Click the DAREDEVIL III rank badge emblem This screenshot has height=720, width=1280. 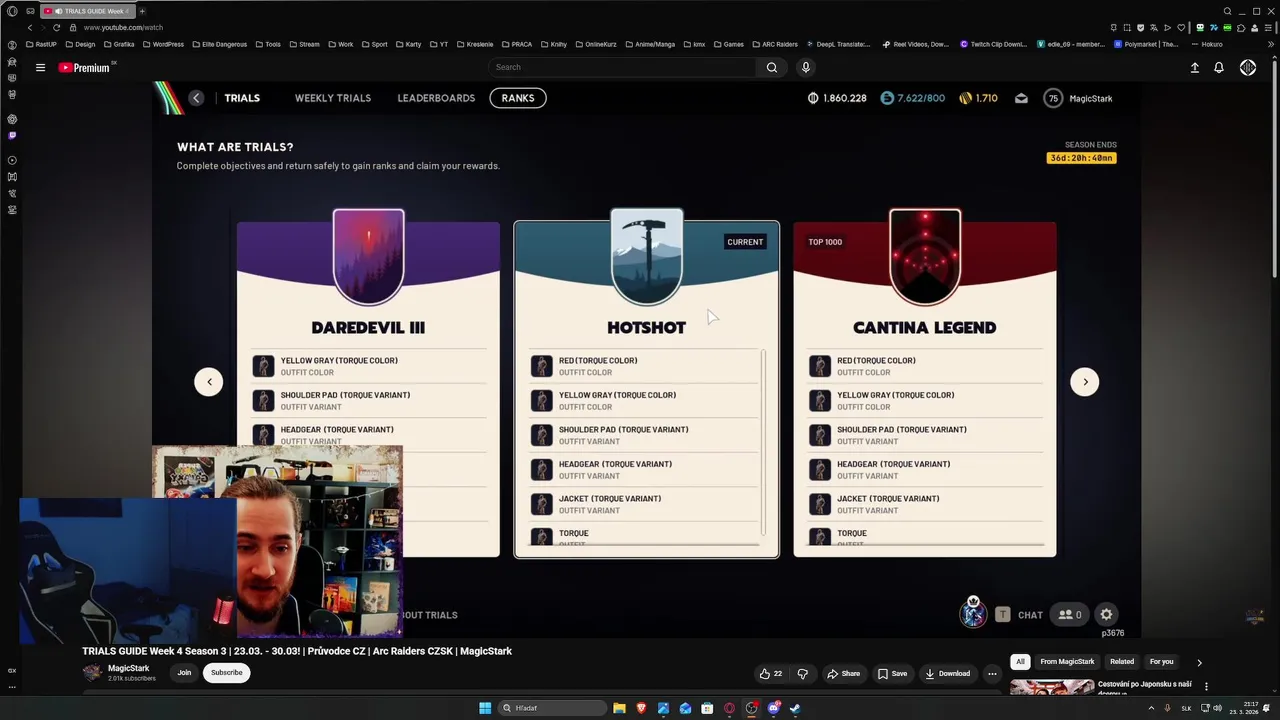pos(369,257)
